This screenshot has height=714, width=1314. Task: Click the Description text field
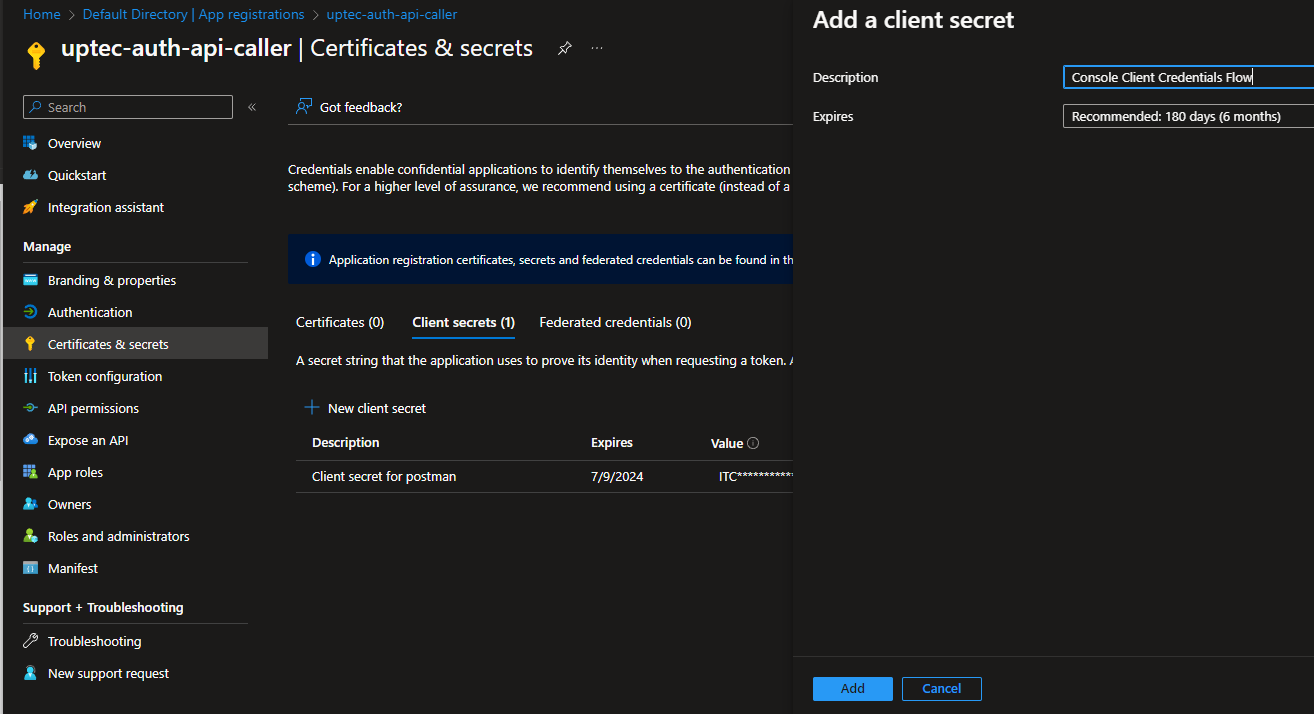(x=1187, y=77)
